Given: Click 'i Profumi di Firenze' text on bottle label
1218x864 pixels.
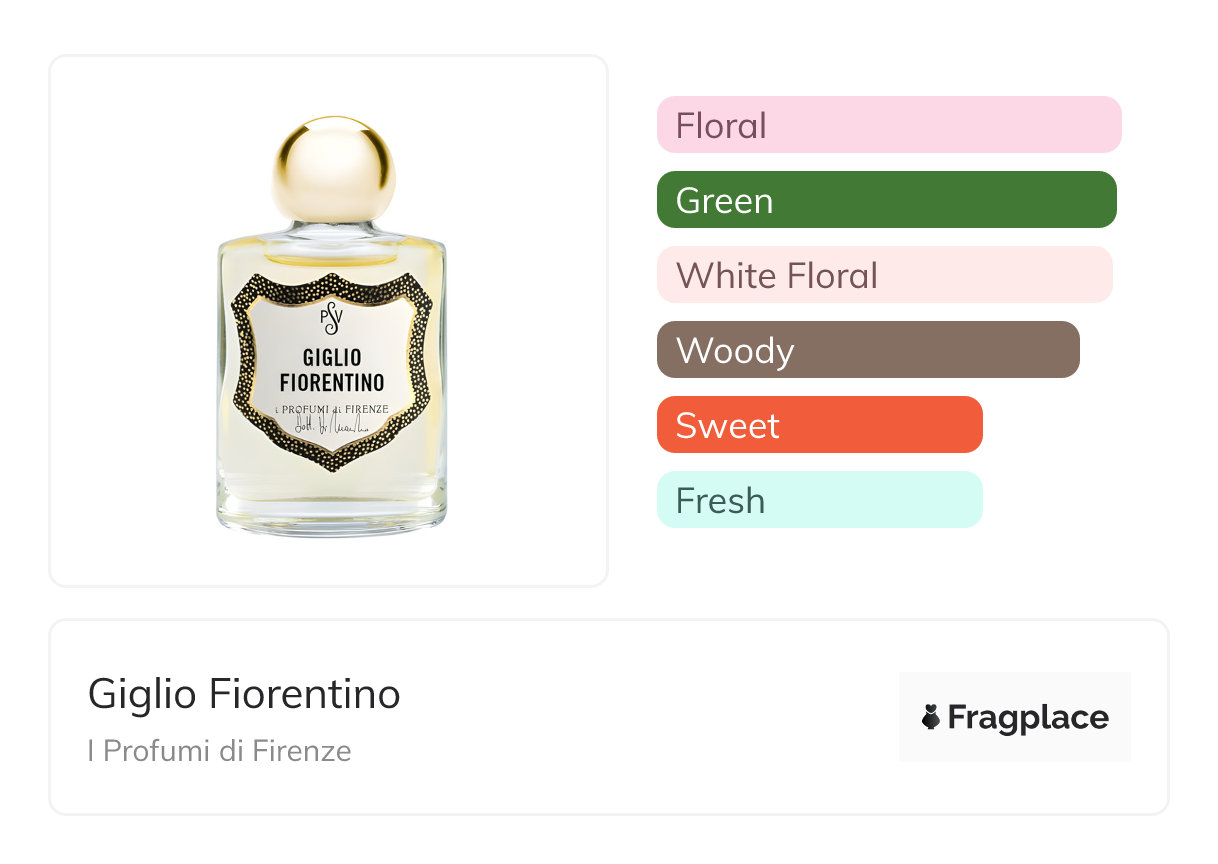Looking at the screenshot, I should tap(331, 408).
